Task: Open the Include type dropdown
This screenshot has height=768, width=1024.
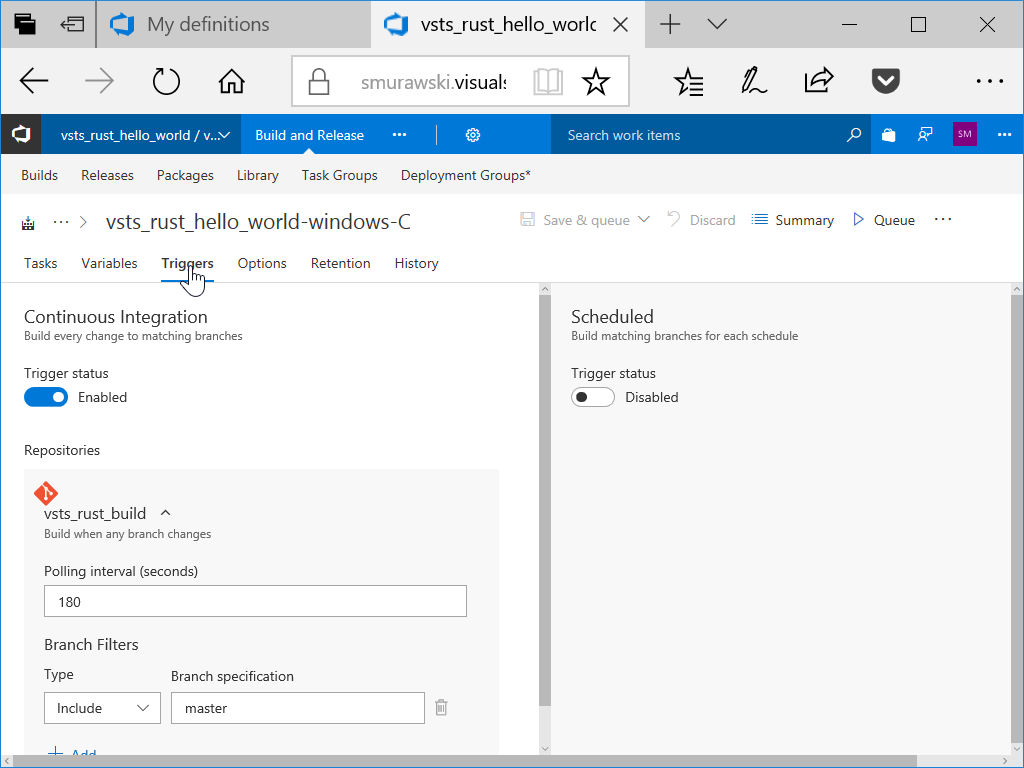Action: pyautogui.click(x=103, y=708)
